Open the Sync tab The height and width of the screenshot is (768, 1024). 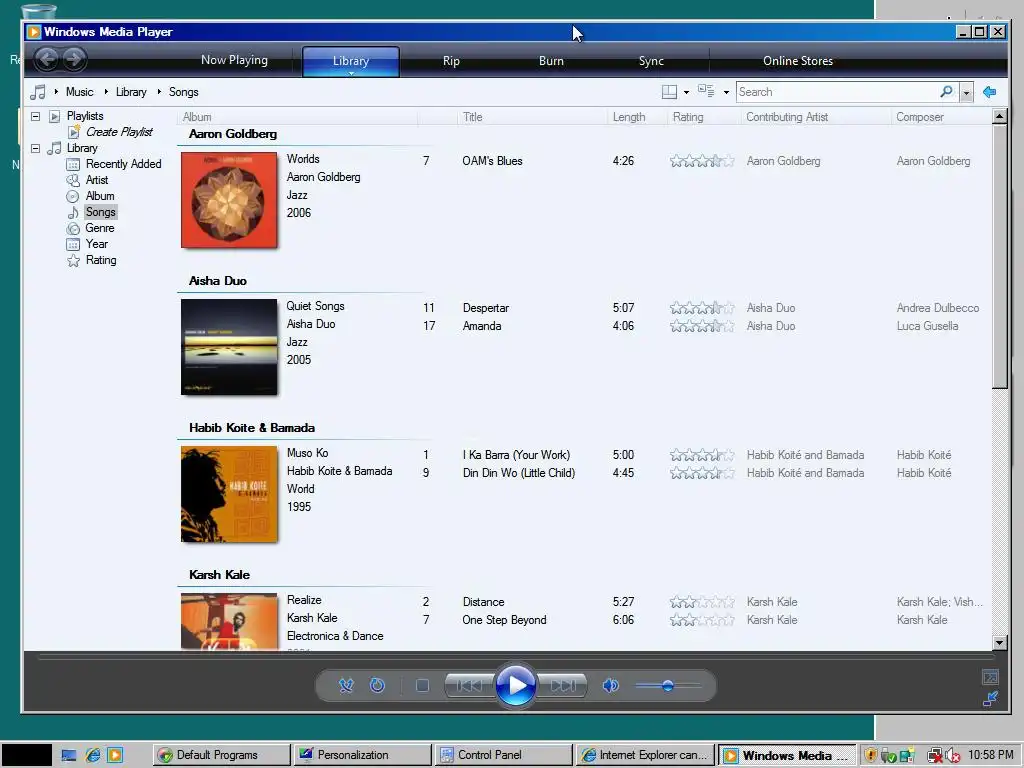tap(651, 61)
